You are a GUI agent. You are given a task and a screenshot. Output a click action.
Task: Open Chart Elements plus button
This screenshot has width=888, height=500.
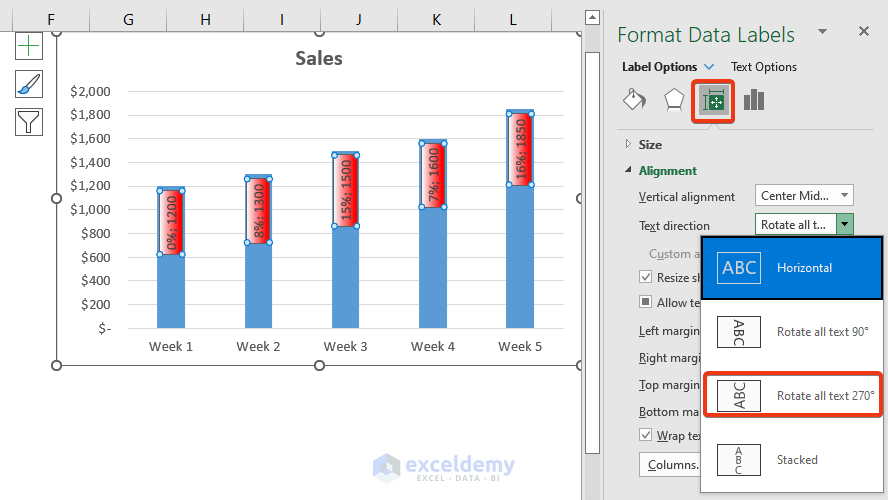click(x=29, y=46)
